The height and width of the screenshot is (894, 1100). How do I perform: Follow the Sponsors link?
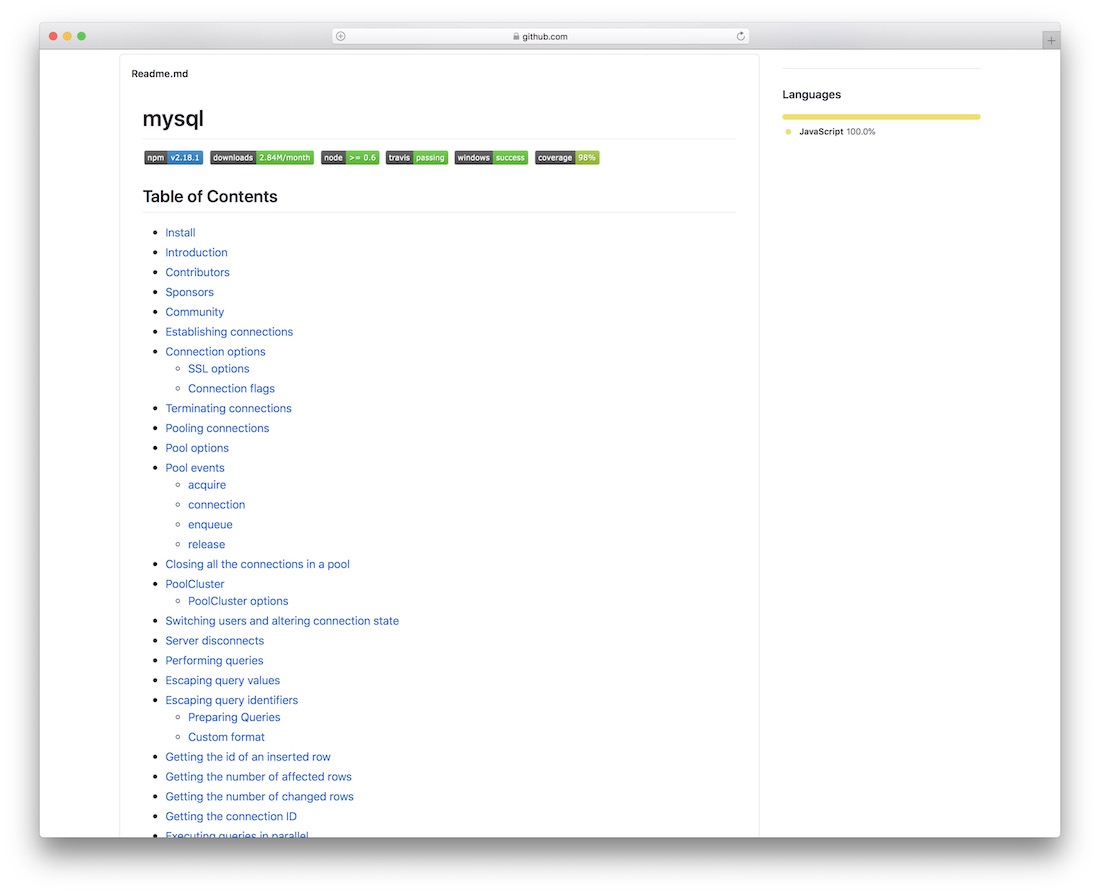coord(189,292)
